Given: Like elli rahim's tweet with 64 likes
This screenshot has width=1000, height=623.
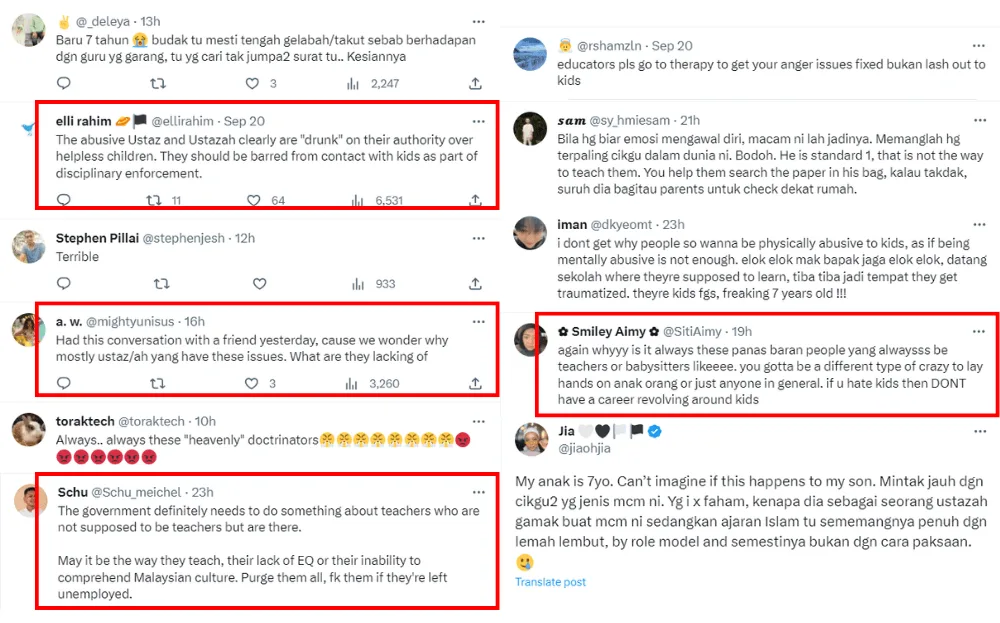Looking at the screenshot, I should point(254,200).
